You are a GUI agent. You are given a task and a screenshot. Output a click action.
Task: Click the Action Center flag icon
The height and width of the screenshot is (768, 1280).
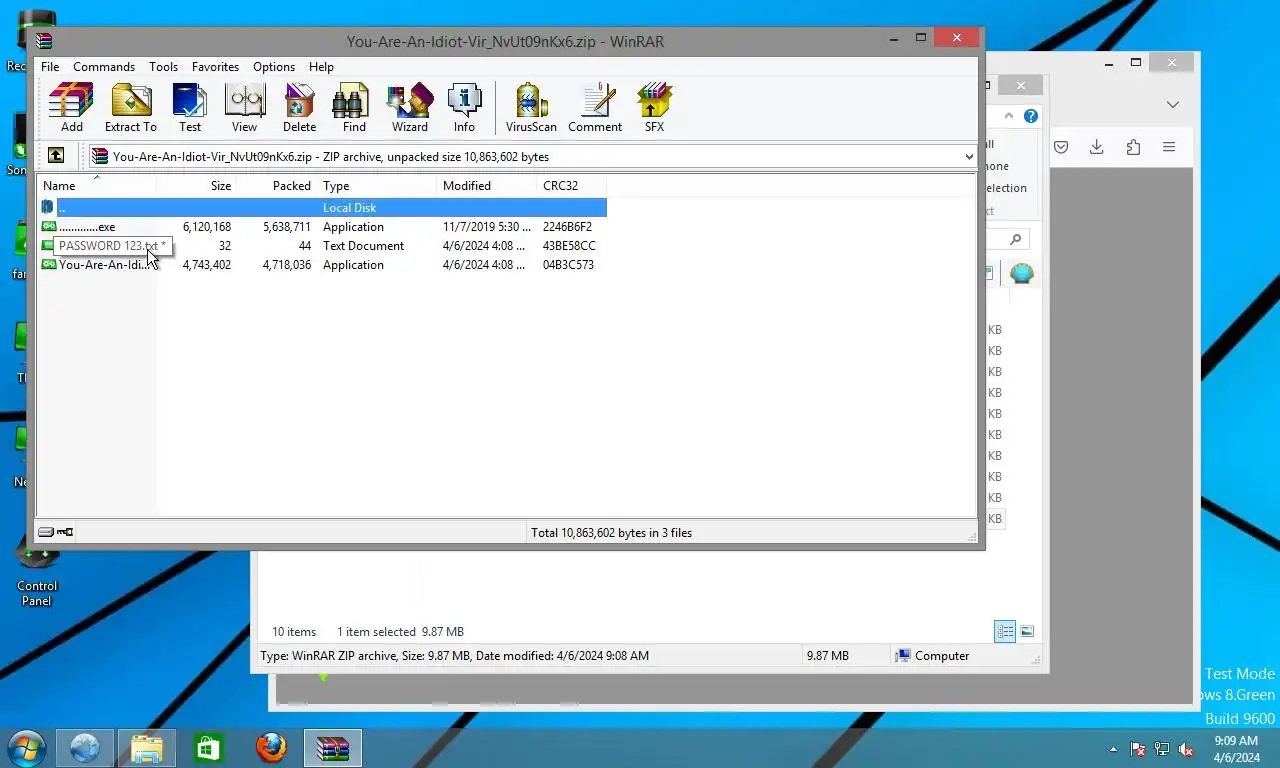pos(1138,749)
